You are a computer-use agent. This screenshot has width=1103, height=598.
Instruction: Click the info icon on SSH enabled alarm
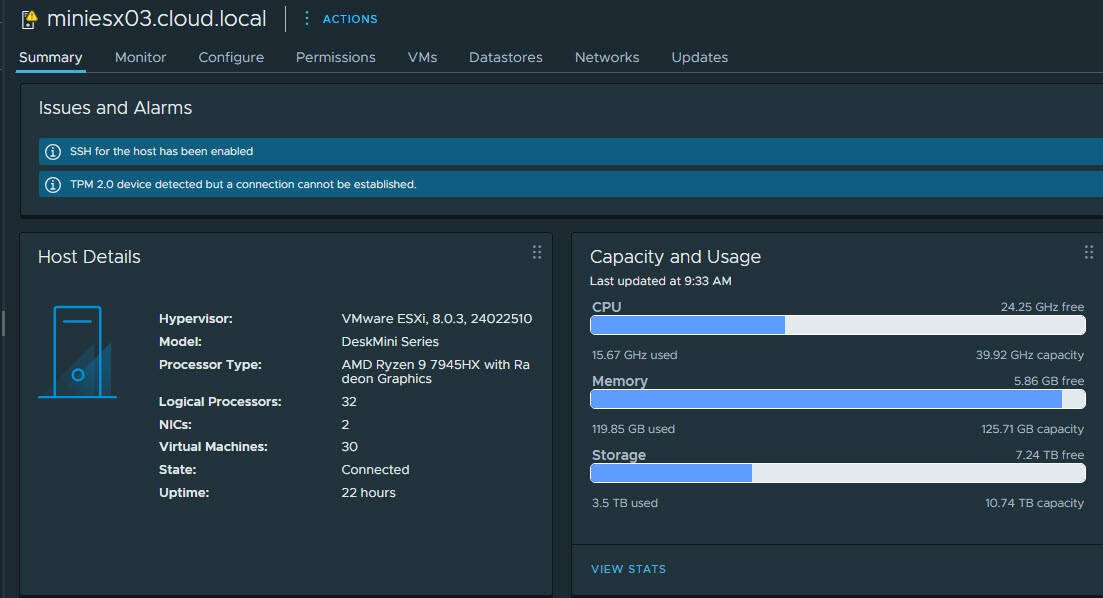(53, 151)
